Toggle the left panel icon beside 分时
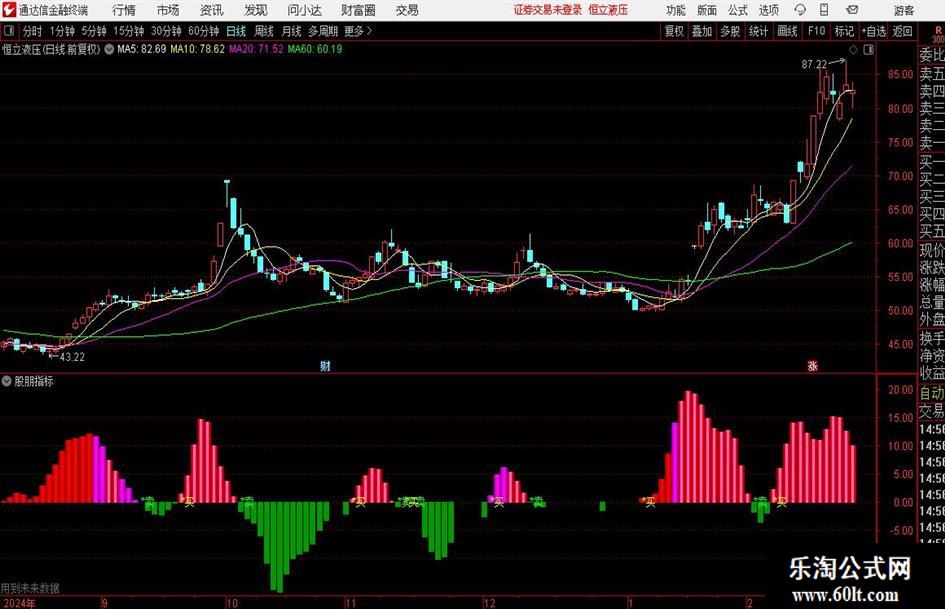The width and height of the screenshot is (945, 609). pyautogui.click(x=9, y=31)
